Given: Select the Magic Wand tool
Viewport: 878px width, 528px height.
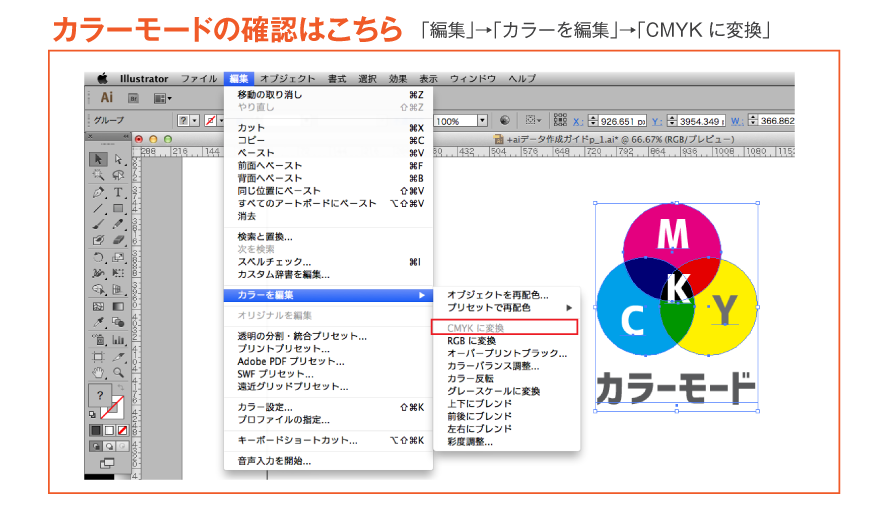Looking at the screenshot, I should [98, 175].
